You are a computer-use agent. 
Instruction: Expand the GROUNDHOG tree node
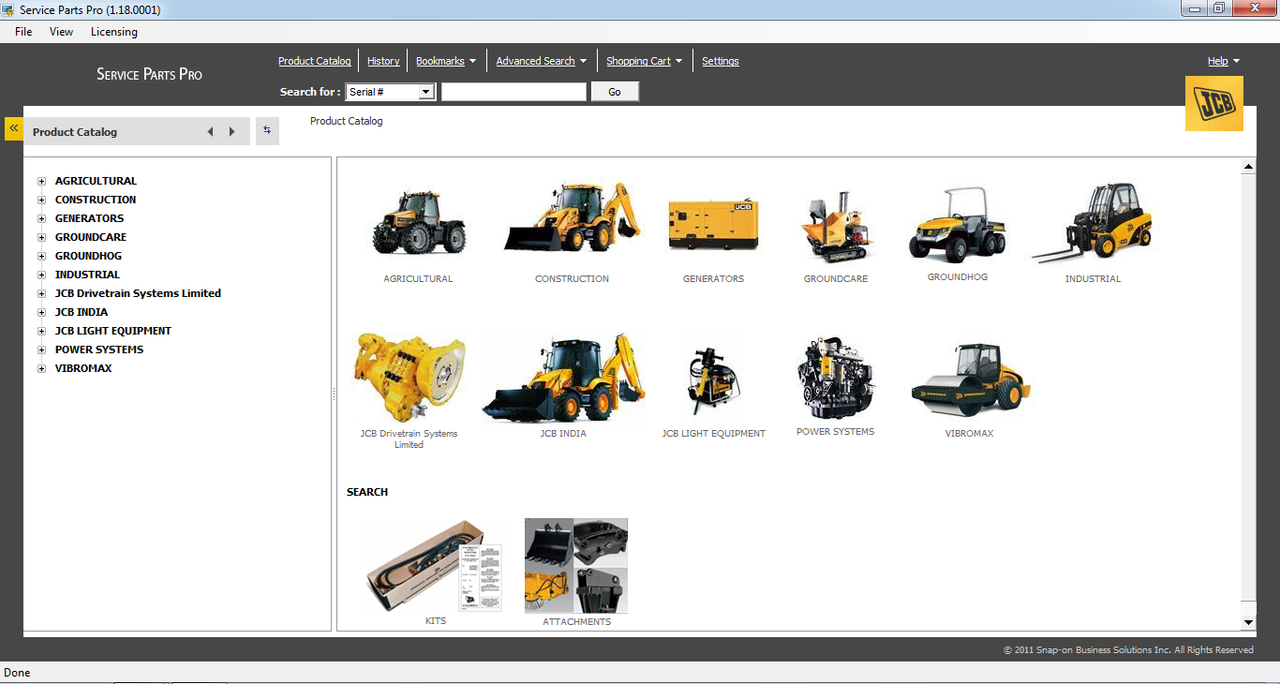coord(42,256)
